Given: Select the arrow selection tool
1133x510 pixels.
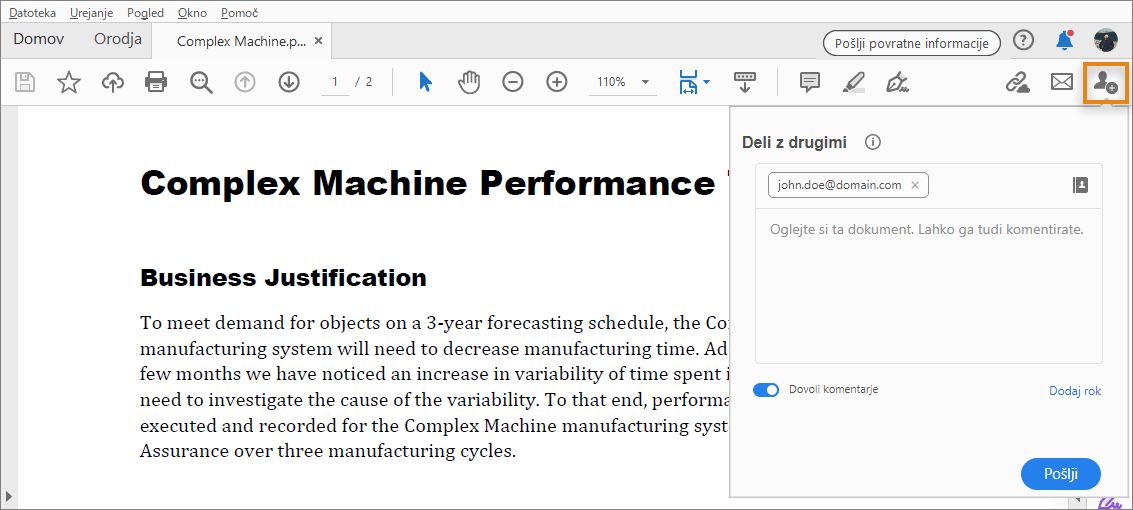Looking at the screenshot, I should pyautogui.click(x=426, y=82).
